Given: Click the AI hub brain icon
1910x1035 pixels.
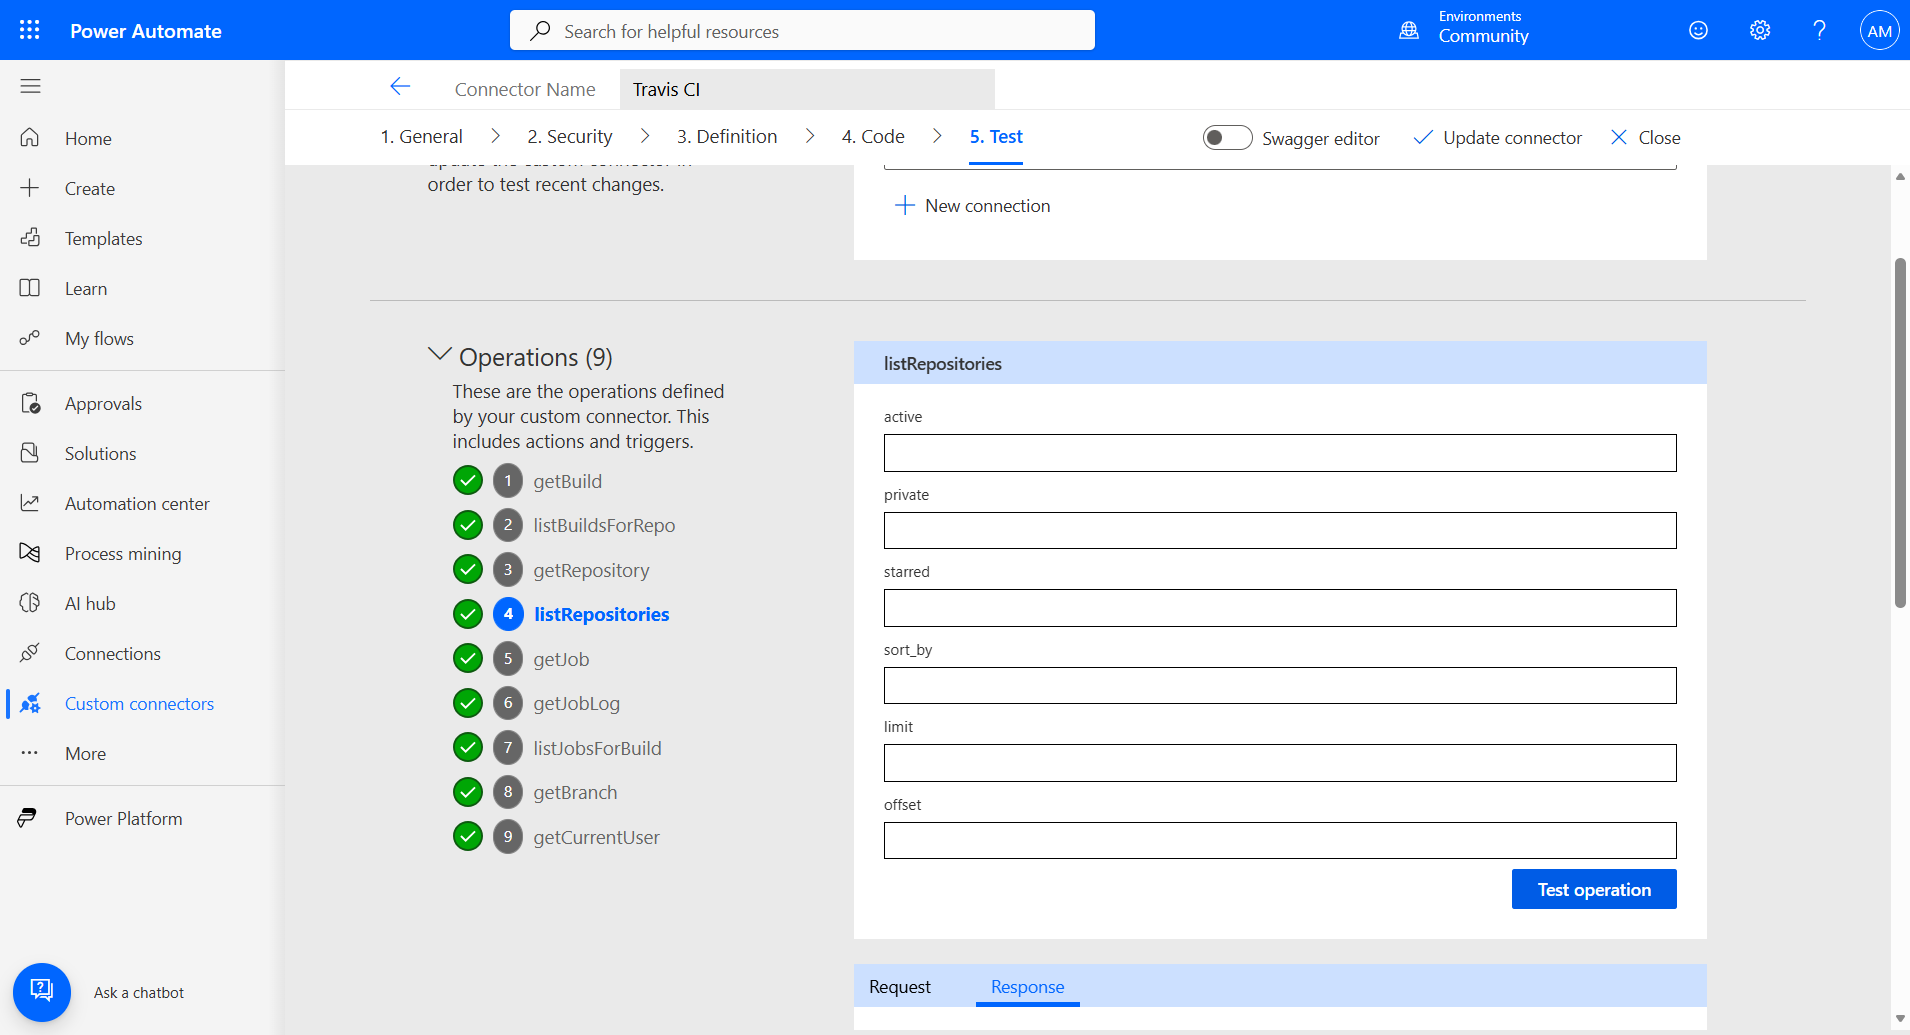Looking at the screenshot, I should click(30, 603).
